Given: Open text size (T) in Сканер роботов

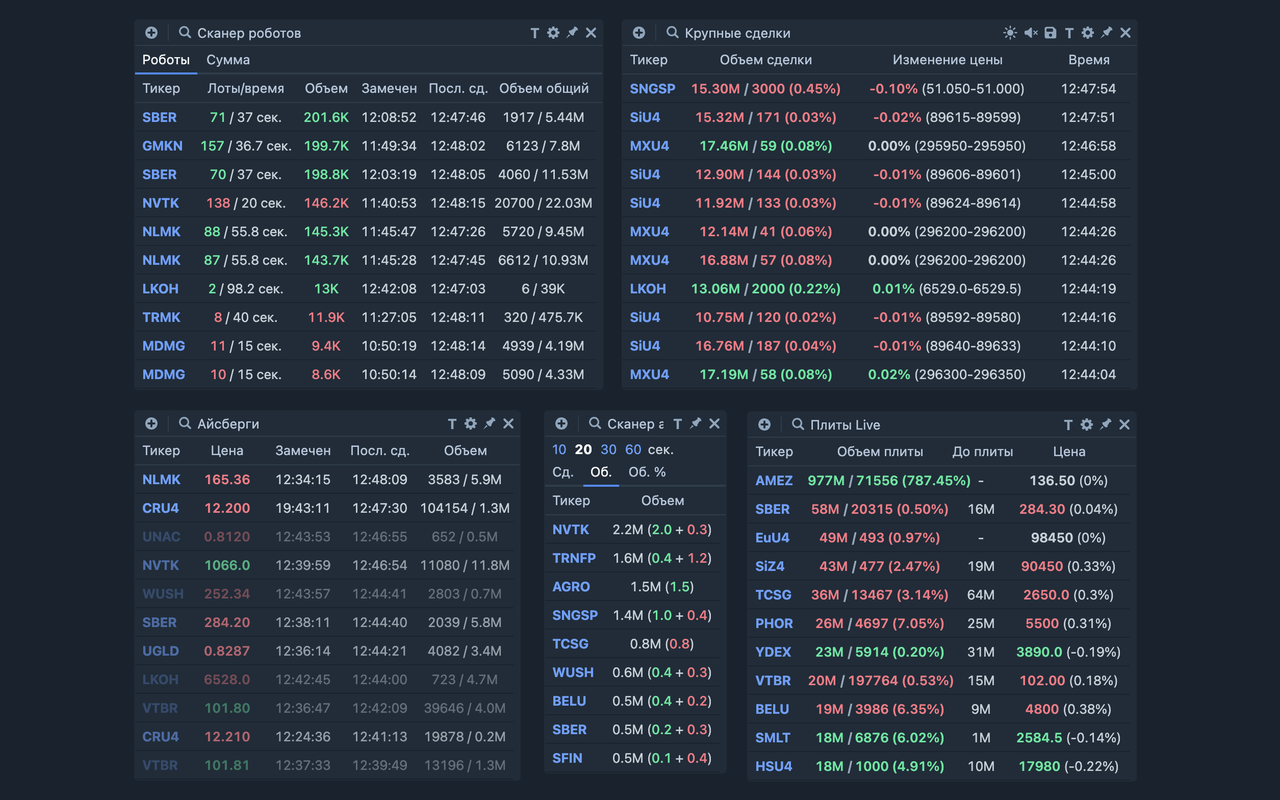Looking at the screenshot, I should (x=535, y=33).
